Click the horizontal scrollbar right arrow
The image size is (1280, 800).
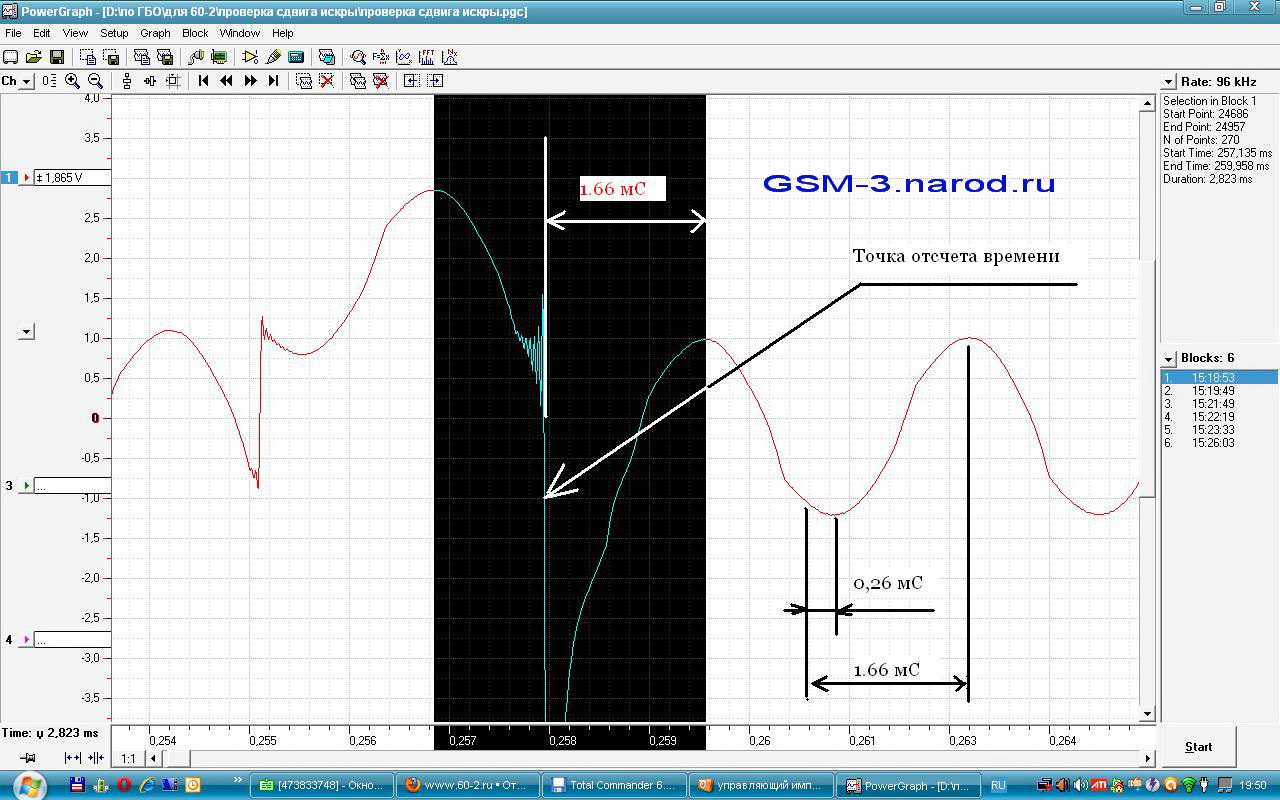tap(1148, 759)
